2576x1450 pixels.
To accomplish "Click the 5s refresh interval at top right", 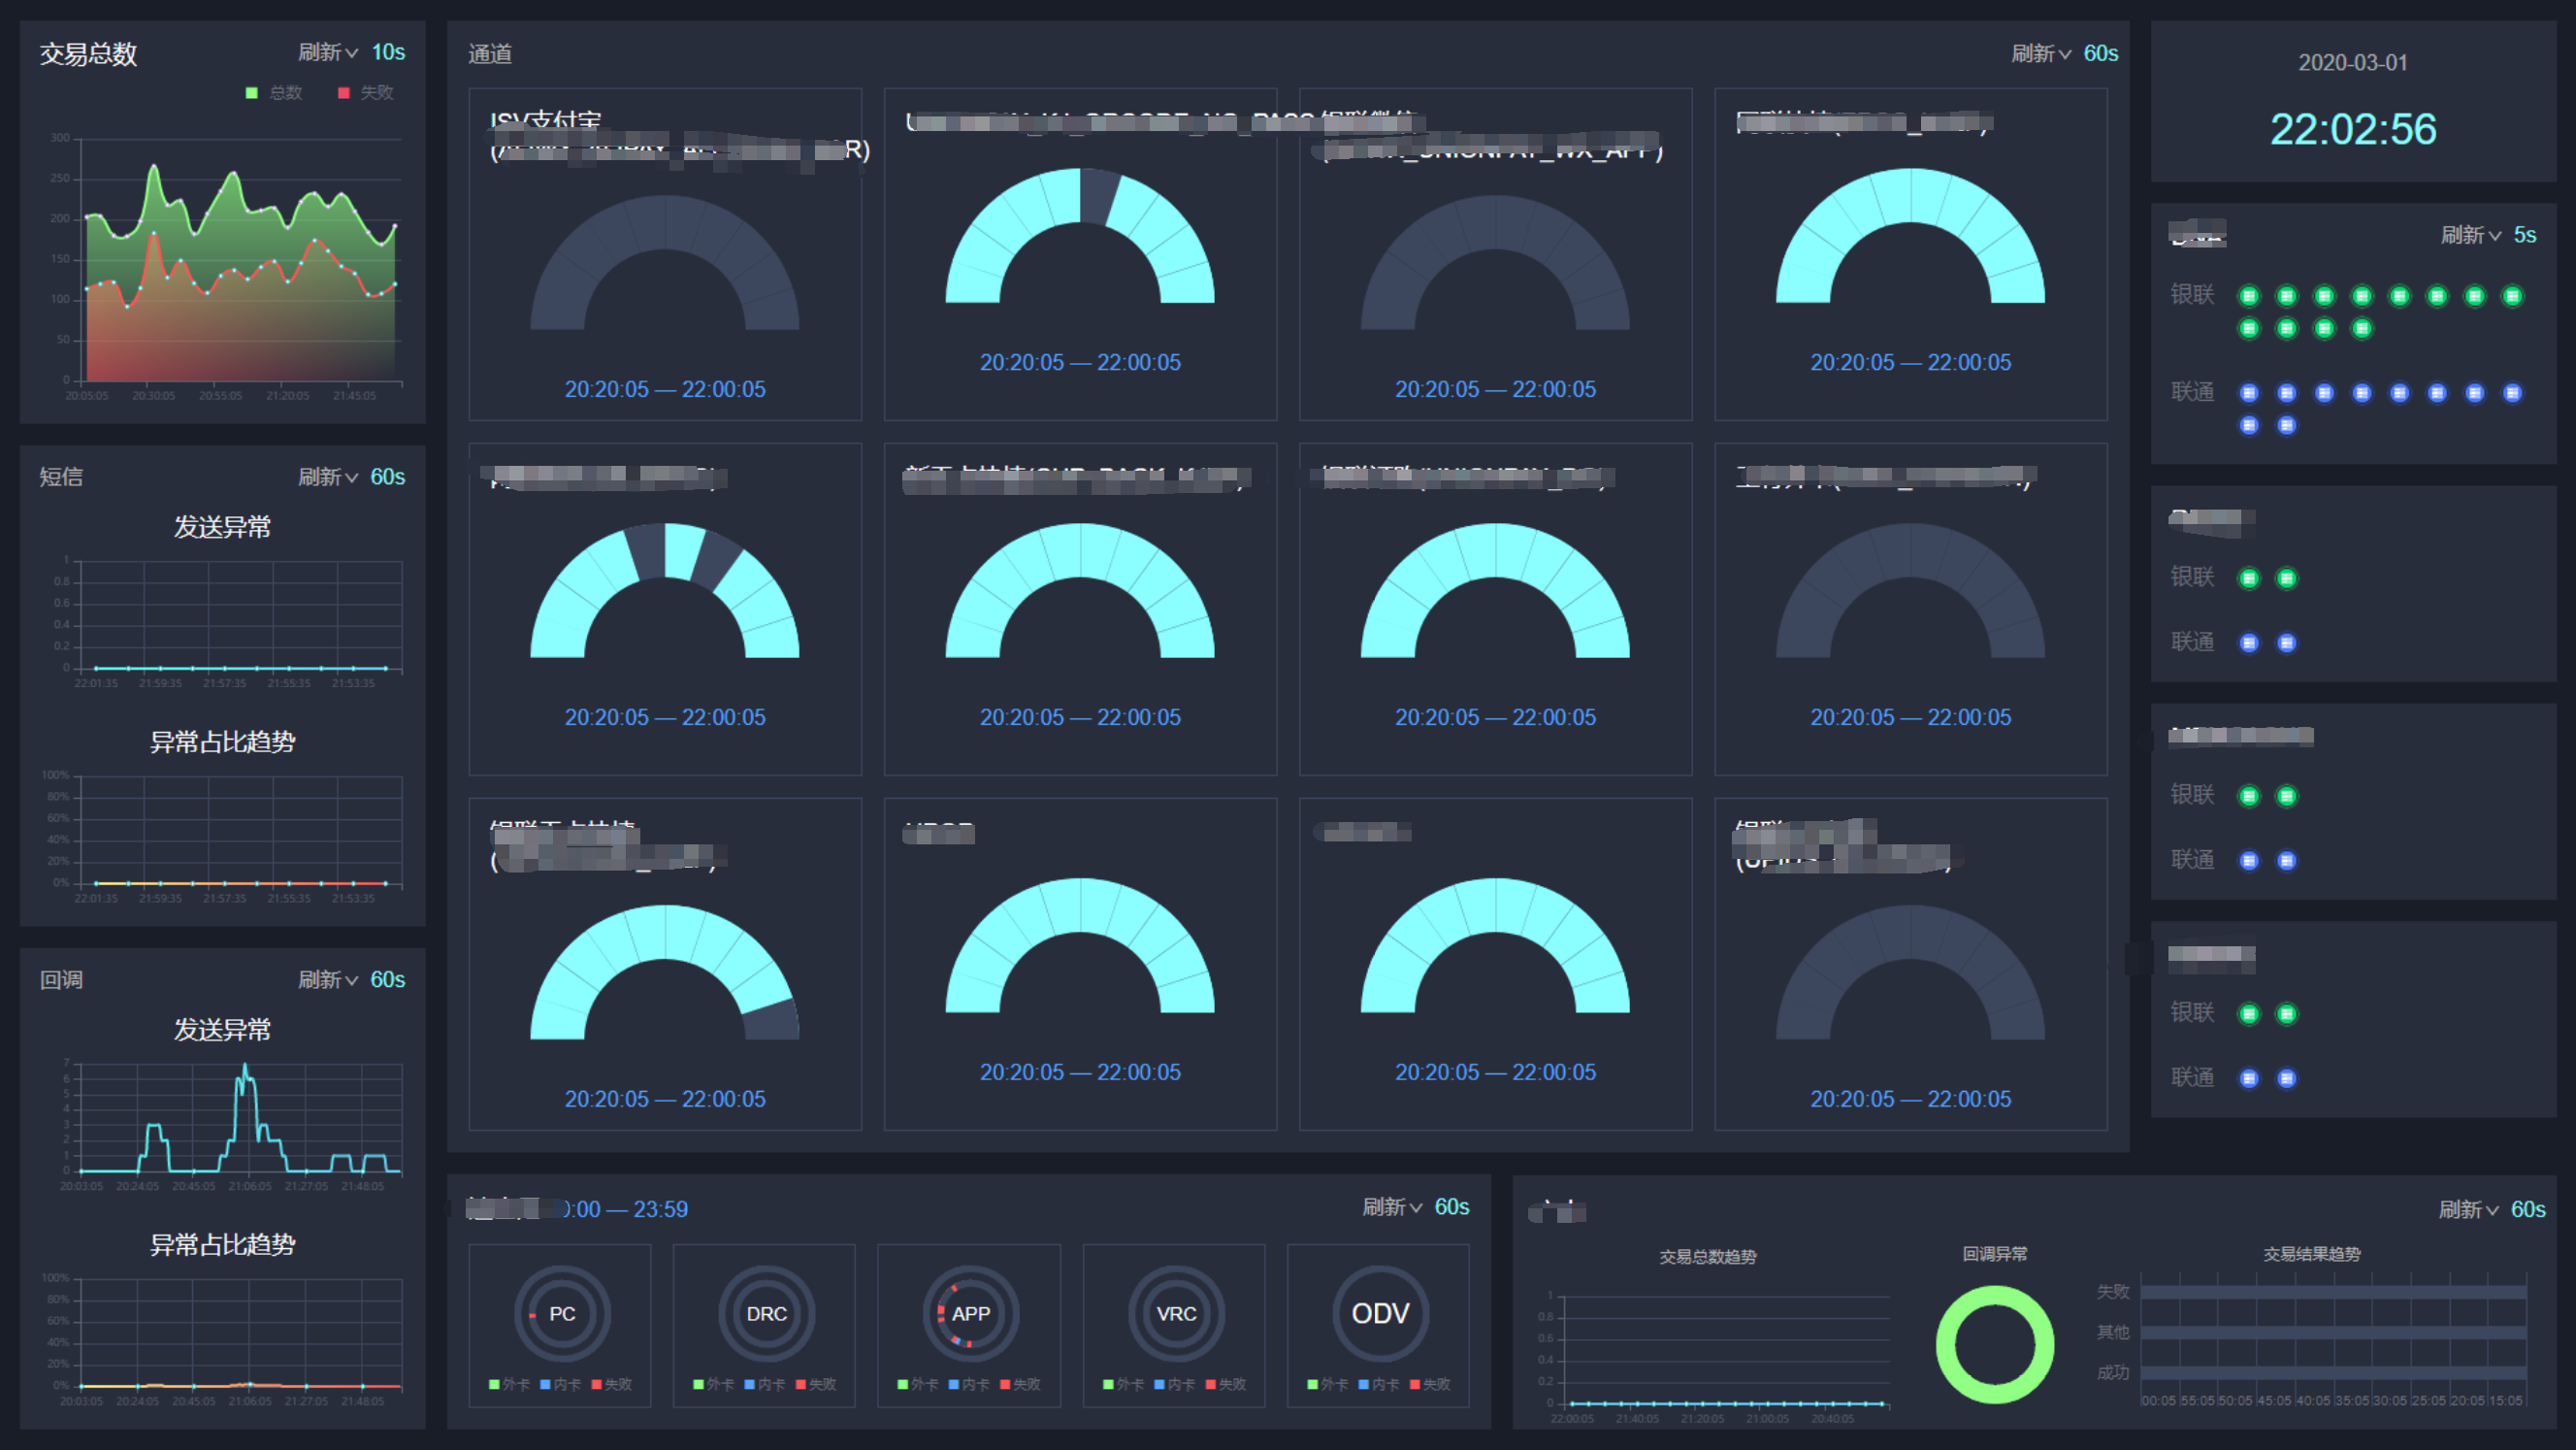I will tap(2524, 235).
